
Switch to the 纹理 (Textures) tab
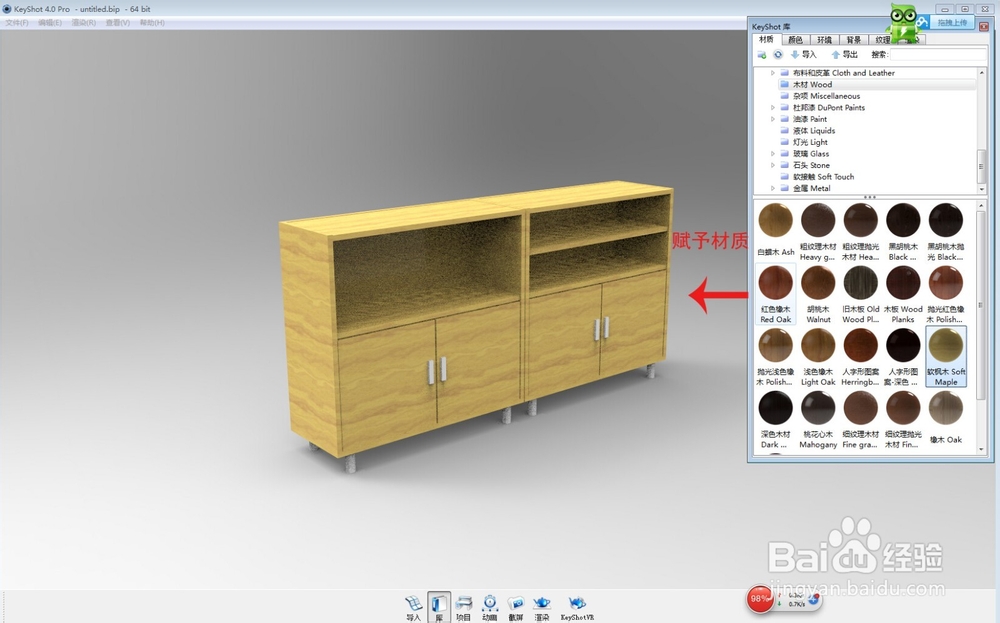click(x=883, y=40)
